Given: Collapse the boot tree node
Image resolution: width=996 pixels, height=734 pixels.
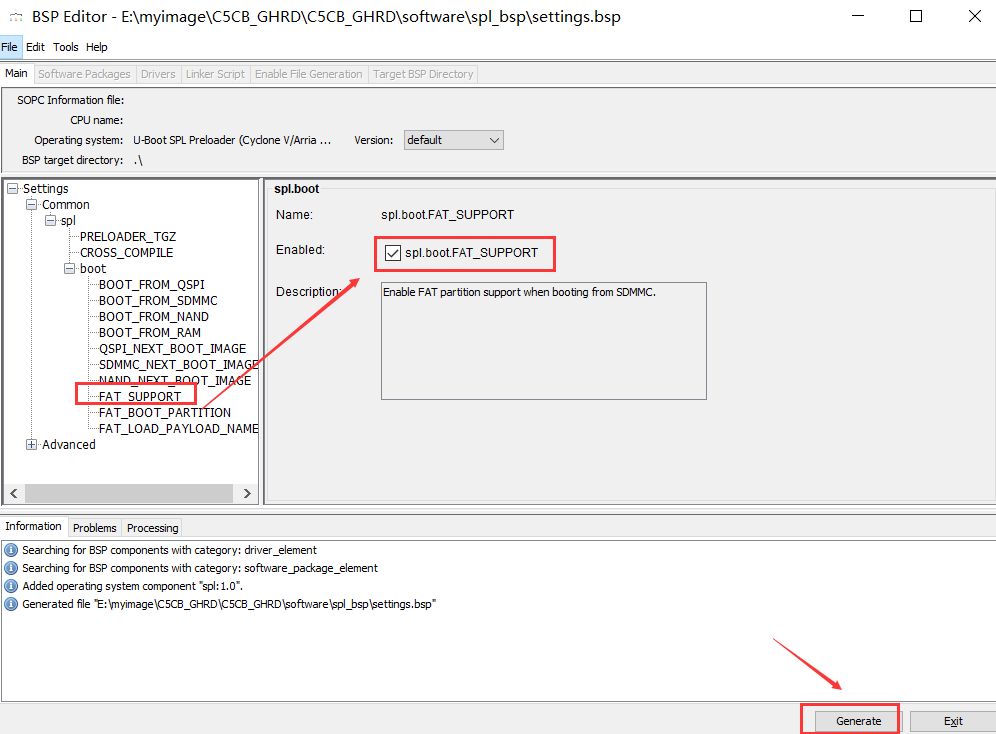Looking at the screenshot, I should (70, 269).
